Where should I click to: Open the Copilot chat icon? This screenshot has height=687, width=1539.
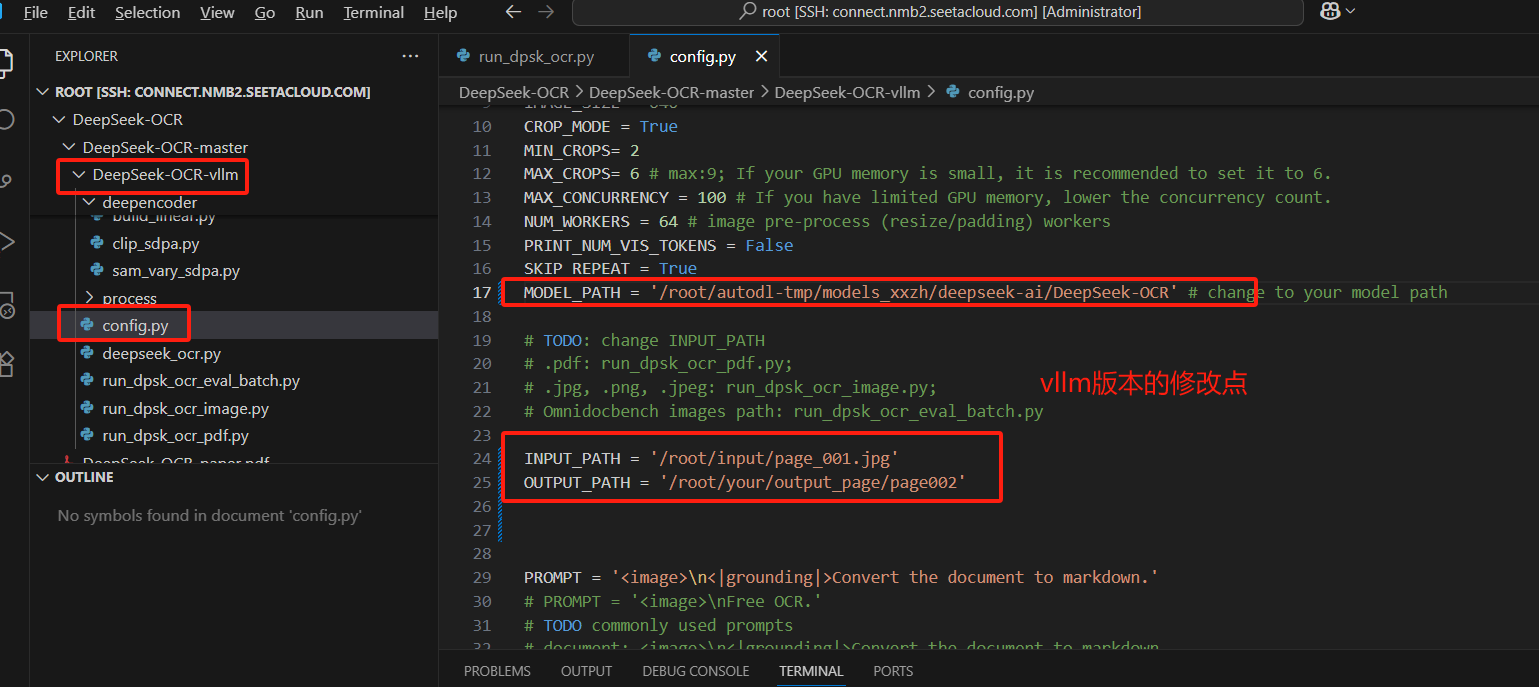[1330, 12]
